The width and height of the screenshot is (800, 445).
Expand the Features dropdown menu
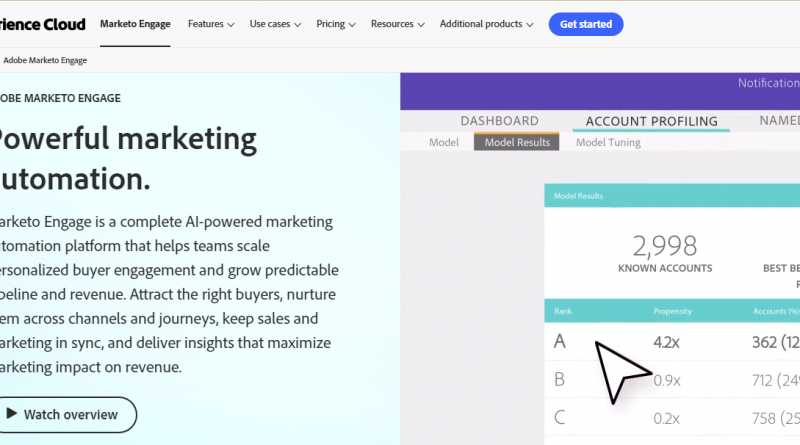coord(210,24)
